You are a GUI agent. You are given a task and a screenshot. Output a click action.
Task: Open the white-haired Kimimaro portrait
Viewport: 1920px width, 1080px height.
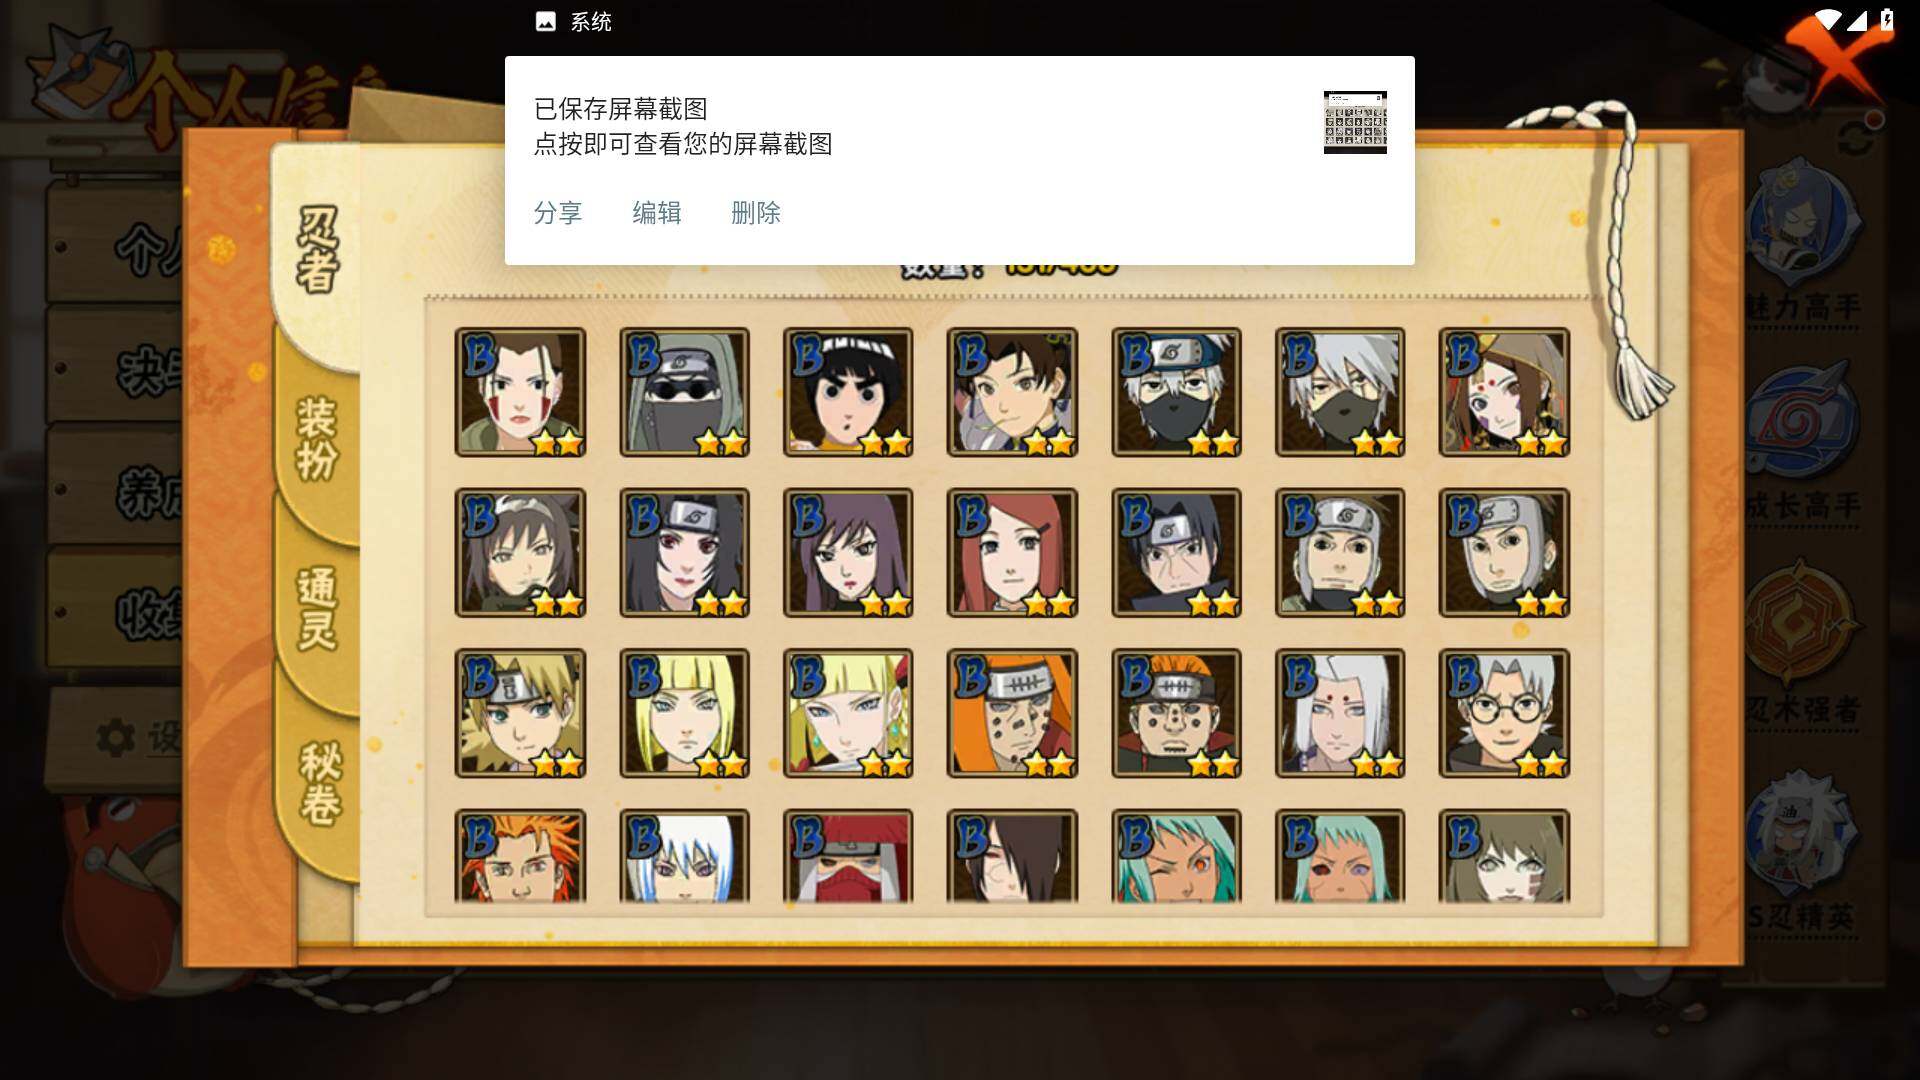click(x=1340, y=713)
